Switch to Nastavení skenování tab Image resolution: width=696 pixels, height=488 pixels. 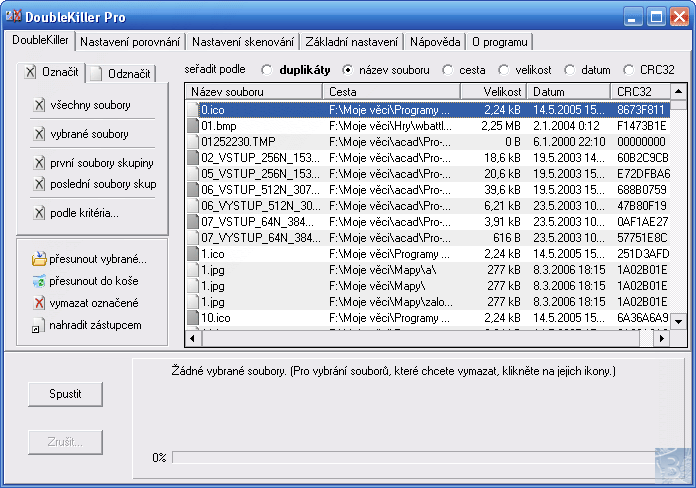tap(243, 42)
